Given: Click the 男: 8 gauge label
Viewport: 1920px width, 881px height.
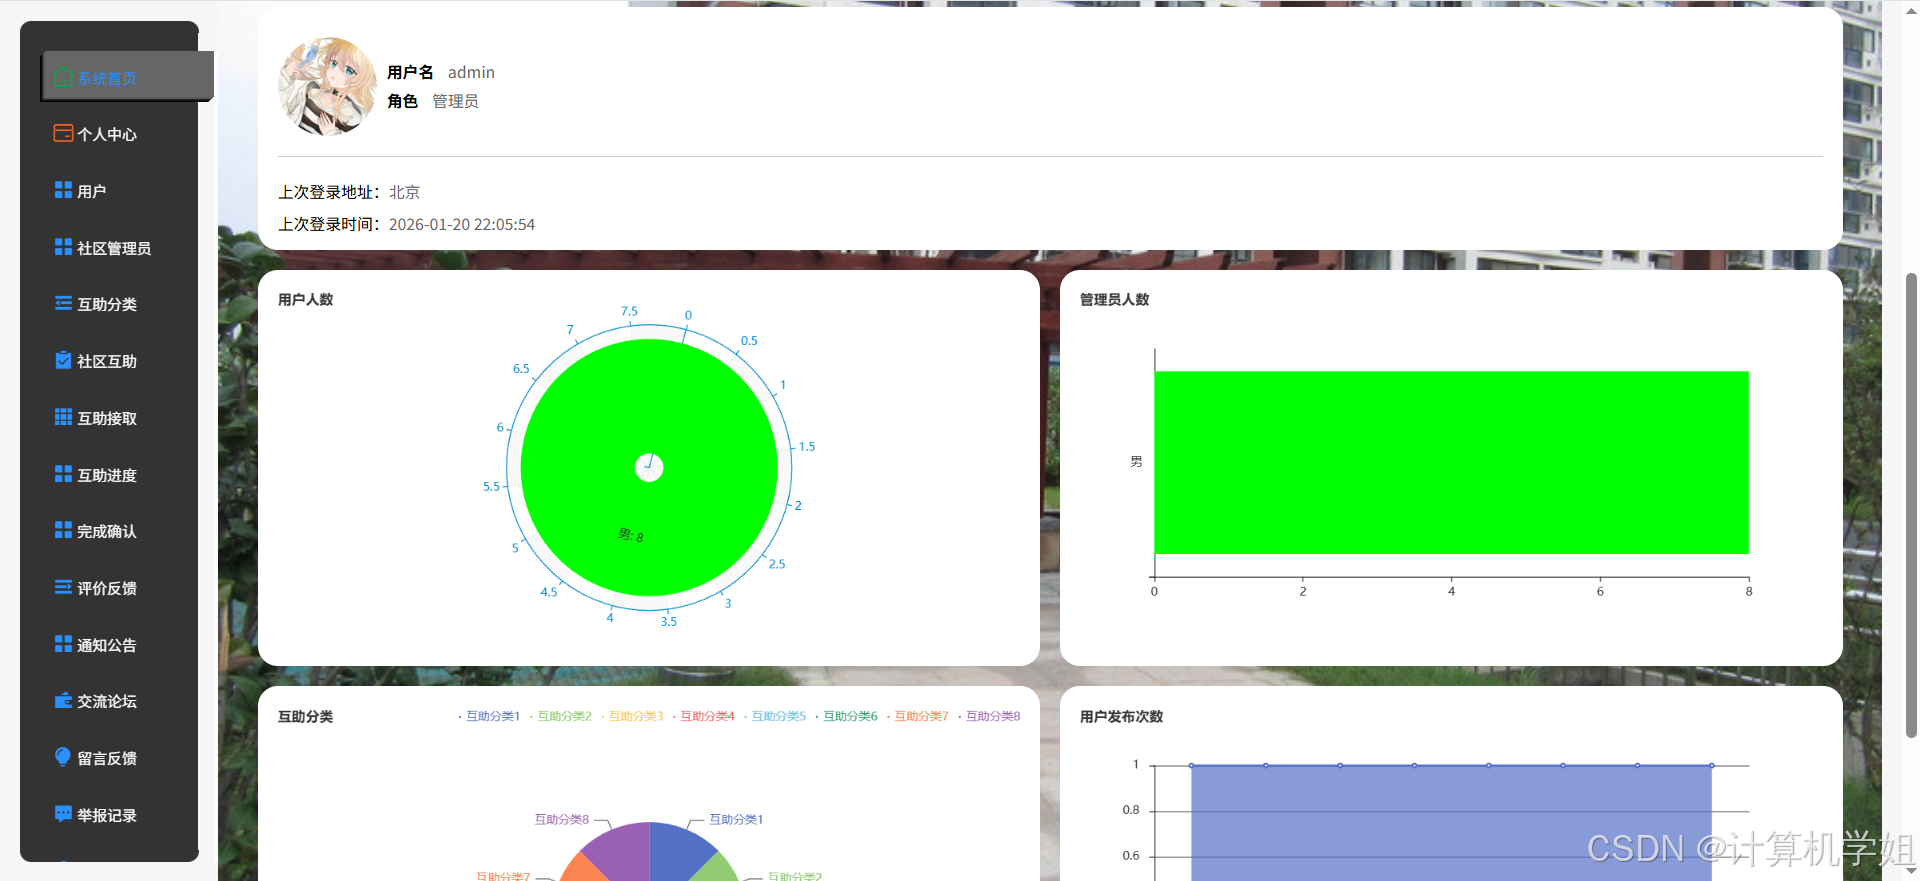Looking at the screenshot, I should point(630,535).
